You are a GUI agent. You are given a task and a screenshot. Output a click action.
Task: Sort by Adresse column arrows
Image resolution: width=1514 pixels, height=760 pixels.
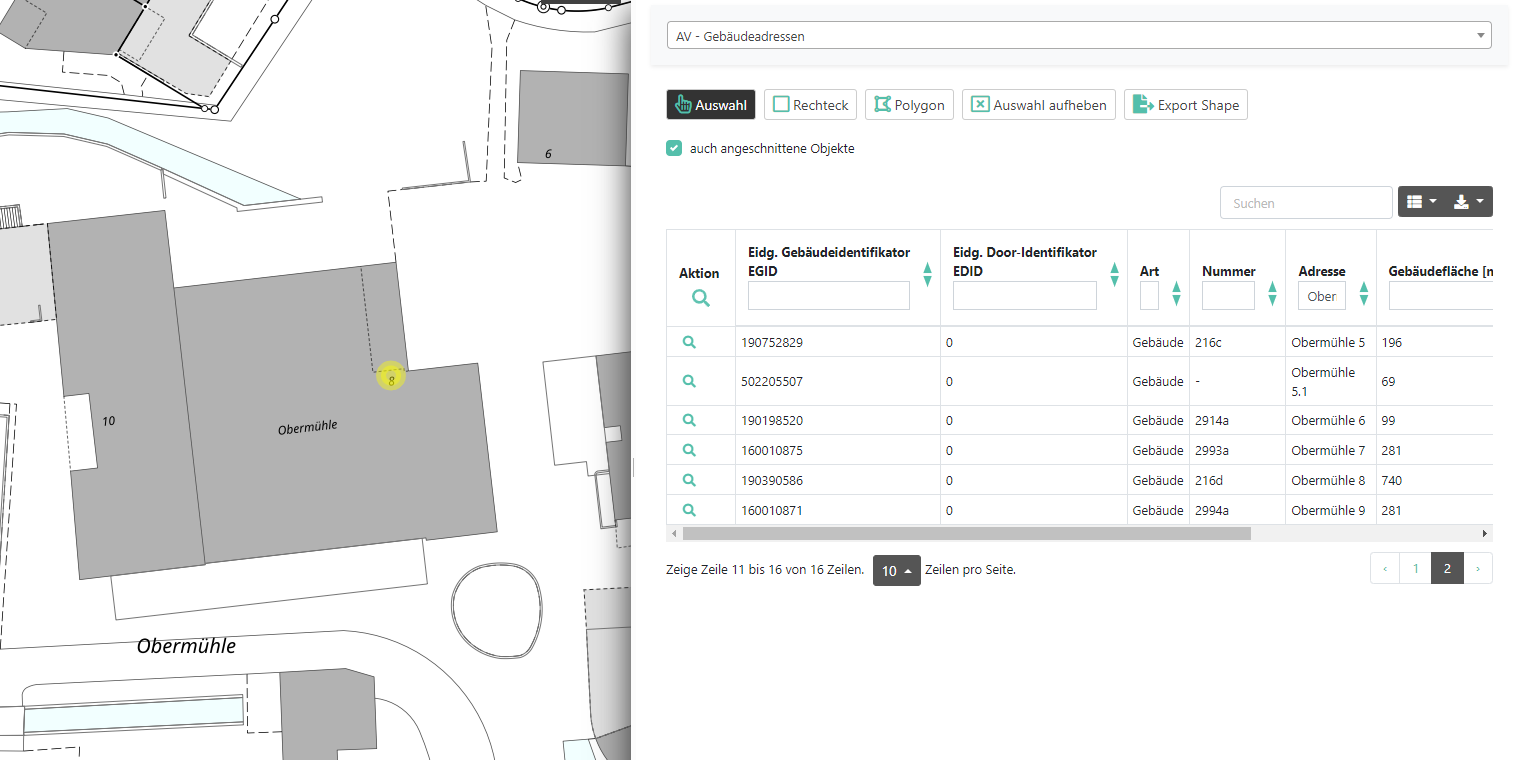[x=1364, y=293]
